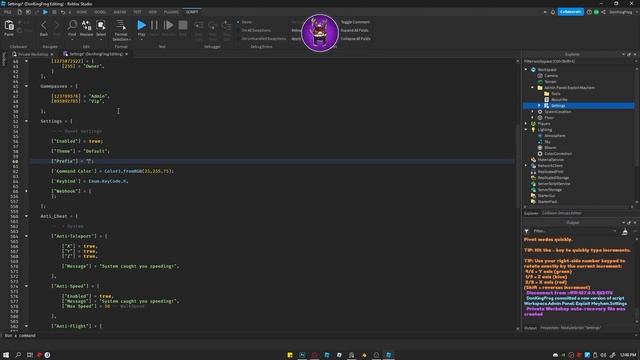The height and width of the screenshot is (360, 640).
Task: Select Camera in Explorer
Action: point(551,76)
